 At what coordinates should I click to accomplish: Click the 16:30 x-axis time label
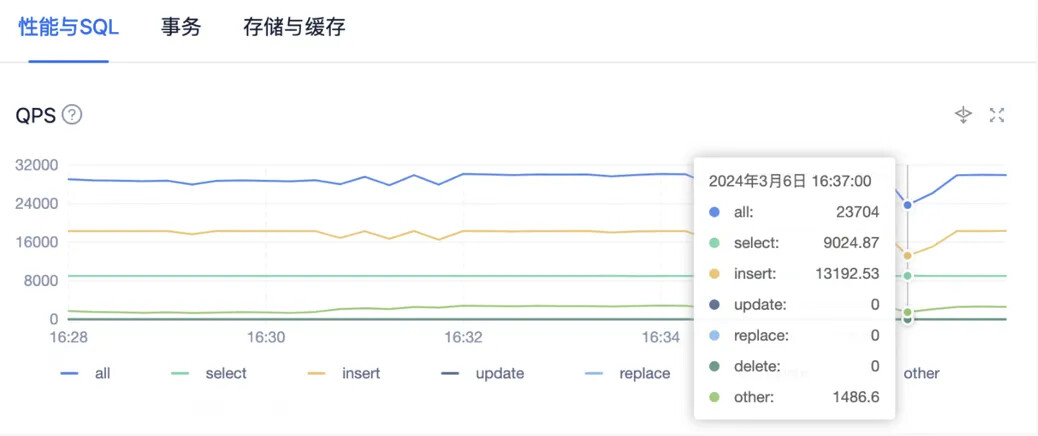coord(266,338)
